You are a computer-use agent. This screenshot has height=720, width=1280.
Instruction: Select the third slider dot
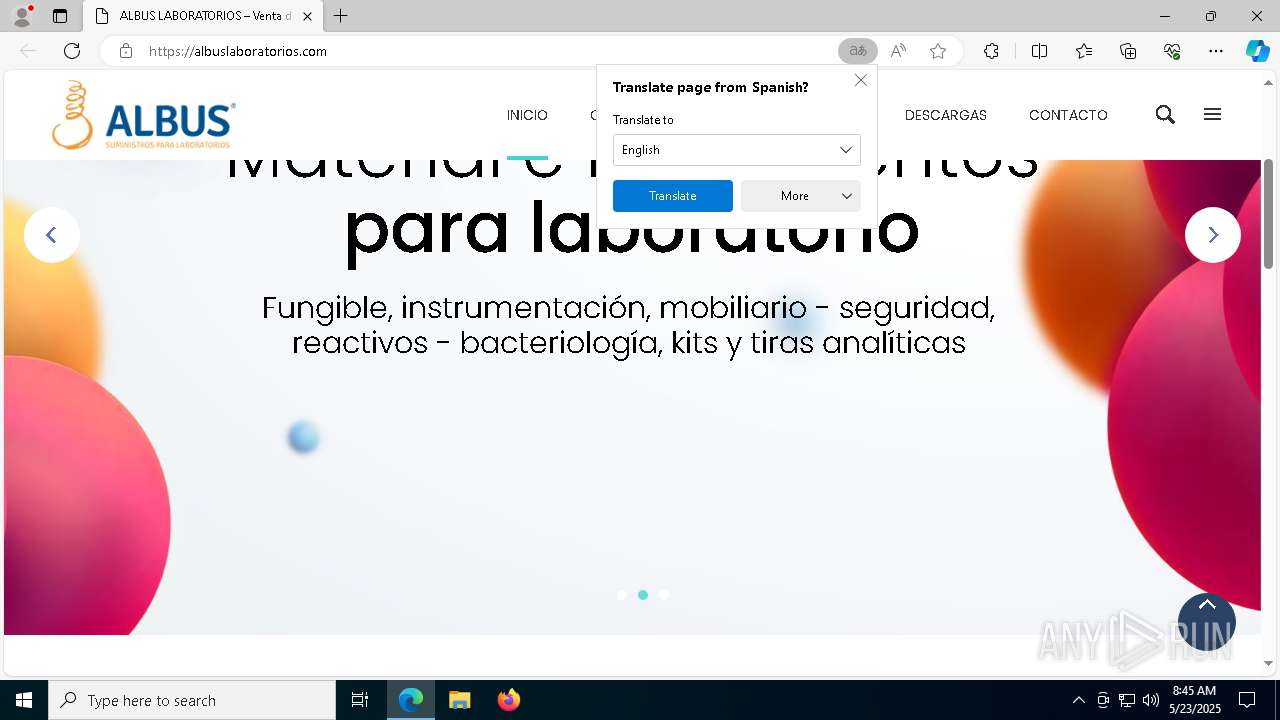664,595
